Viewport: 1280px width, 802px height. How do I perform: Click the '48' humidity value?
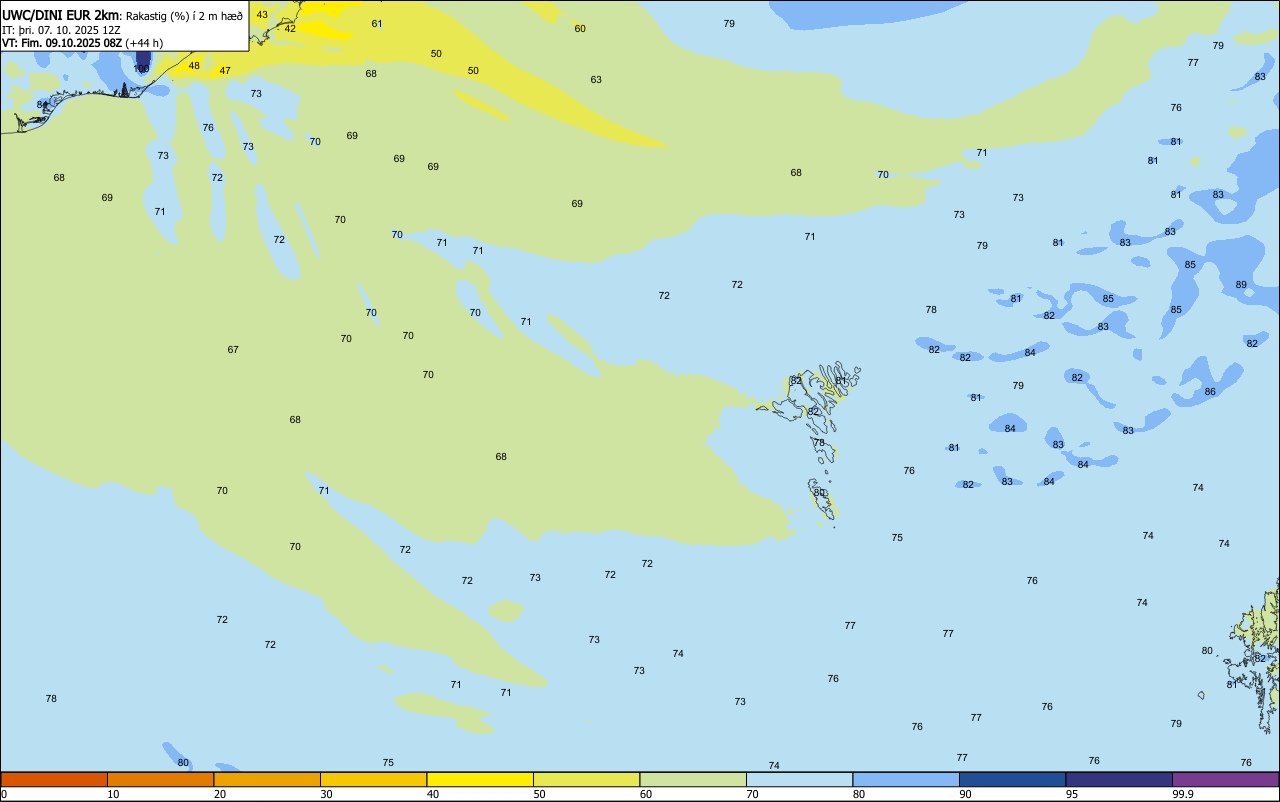[194, 66]
